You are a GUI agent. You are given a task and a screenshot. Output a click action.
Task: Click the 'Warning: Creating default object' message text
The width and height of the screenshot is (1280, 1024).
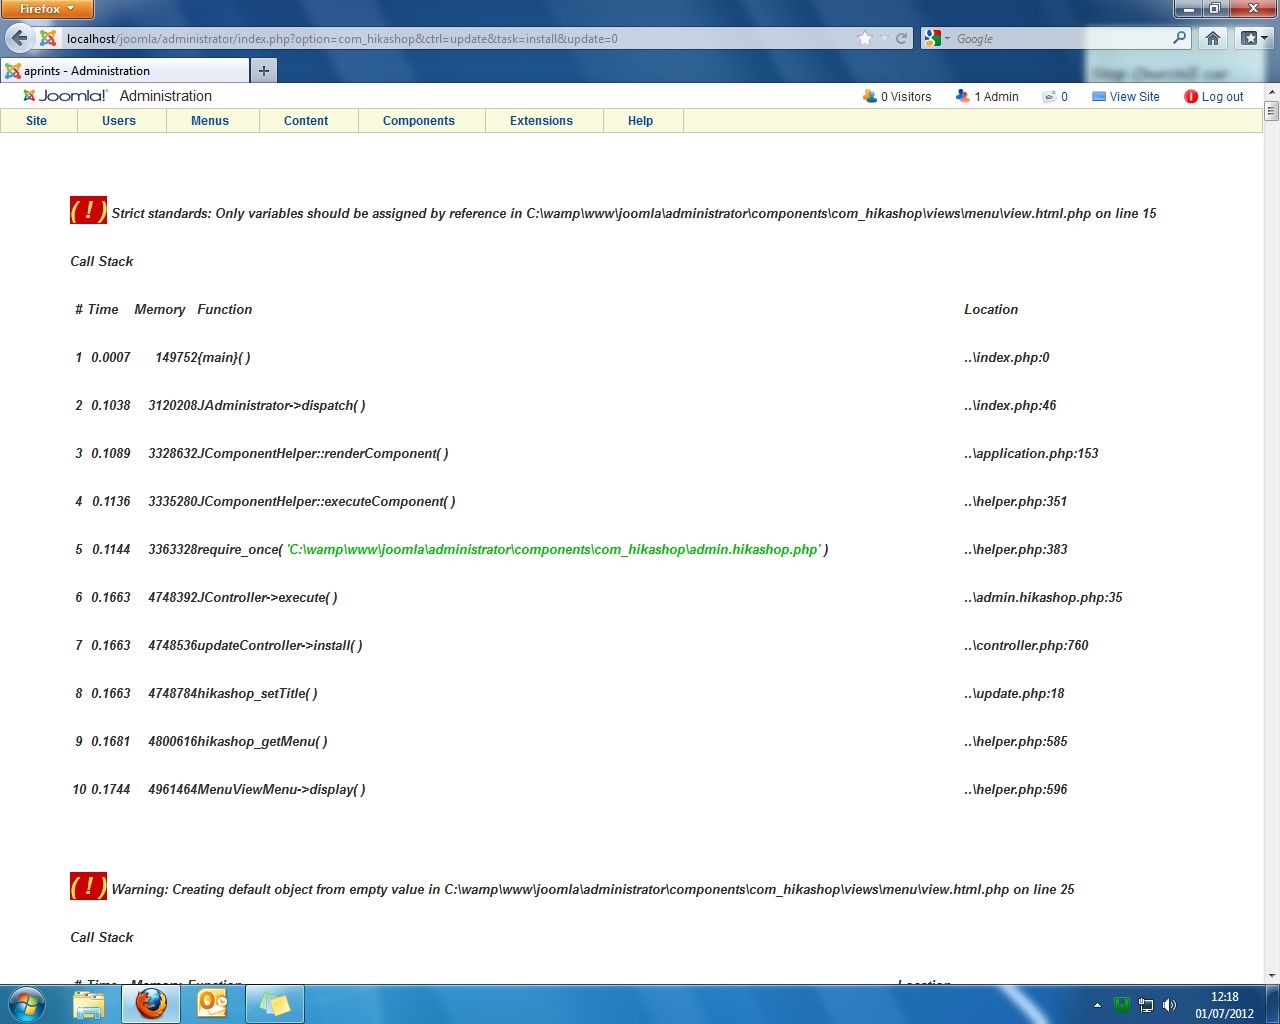coord(593,890)
